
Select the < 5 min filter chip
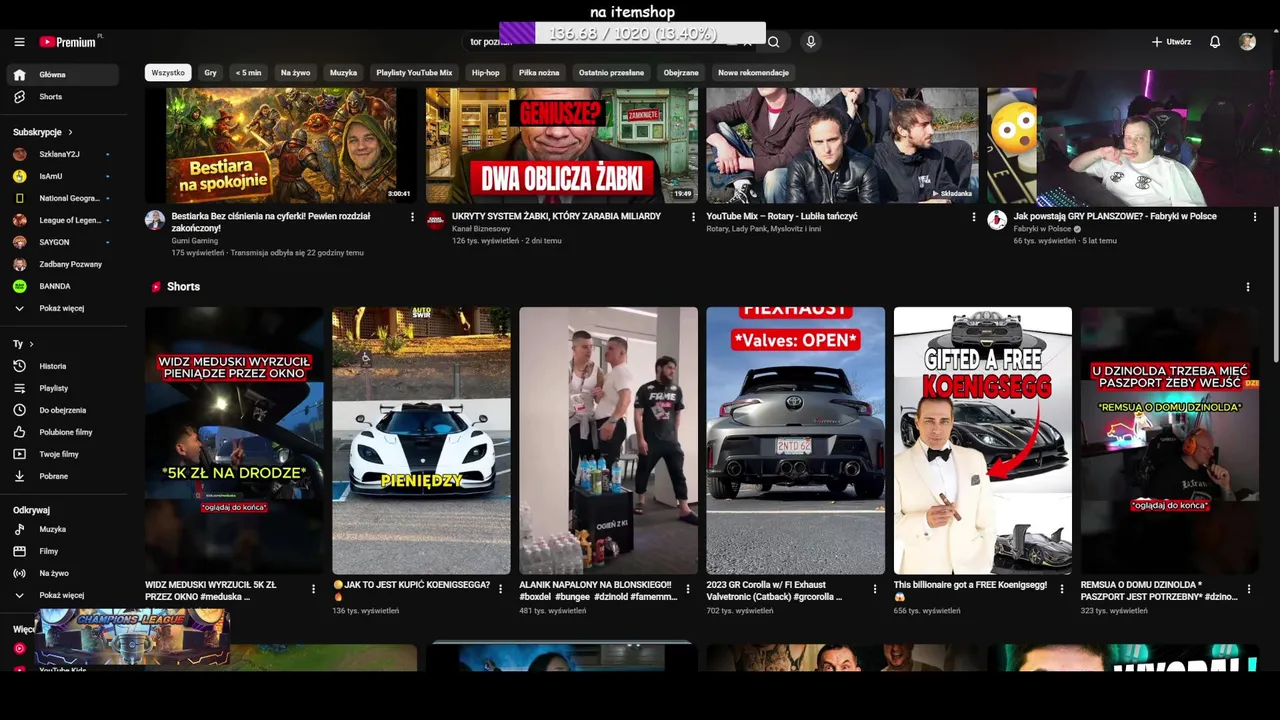(248, 73)
